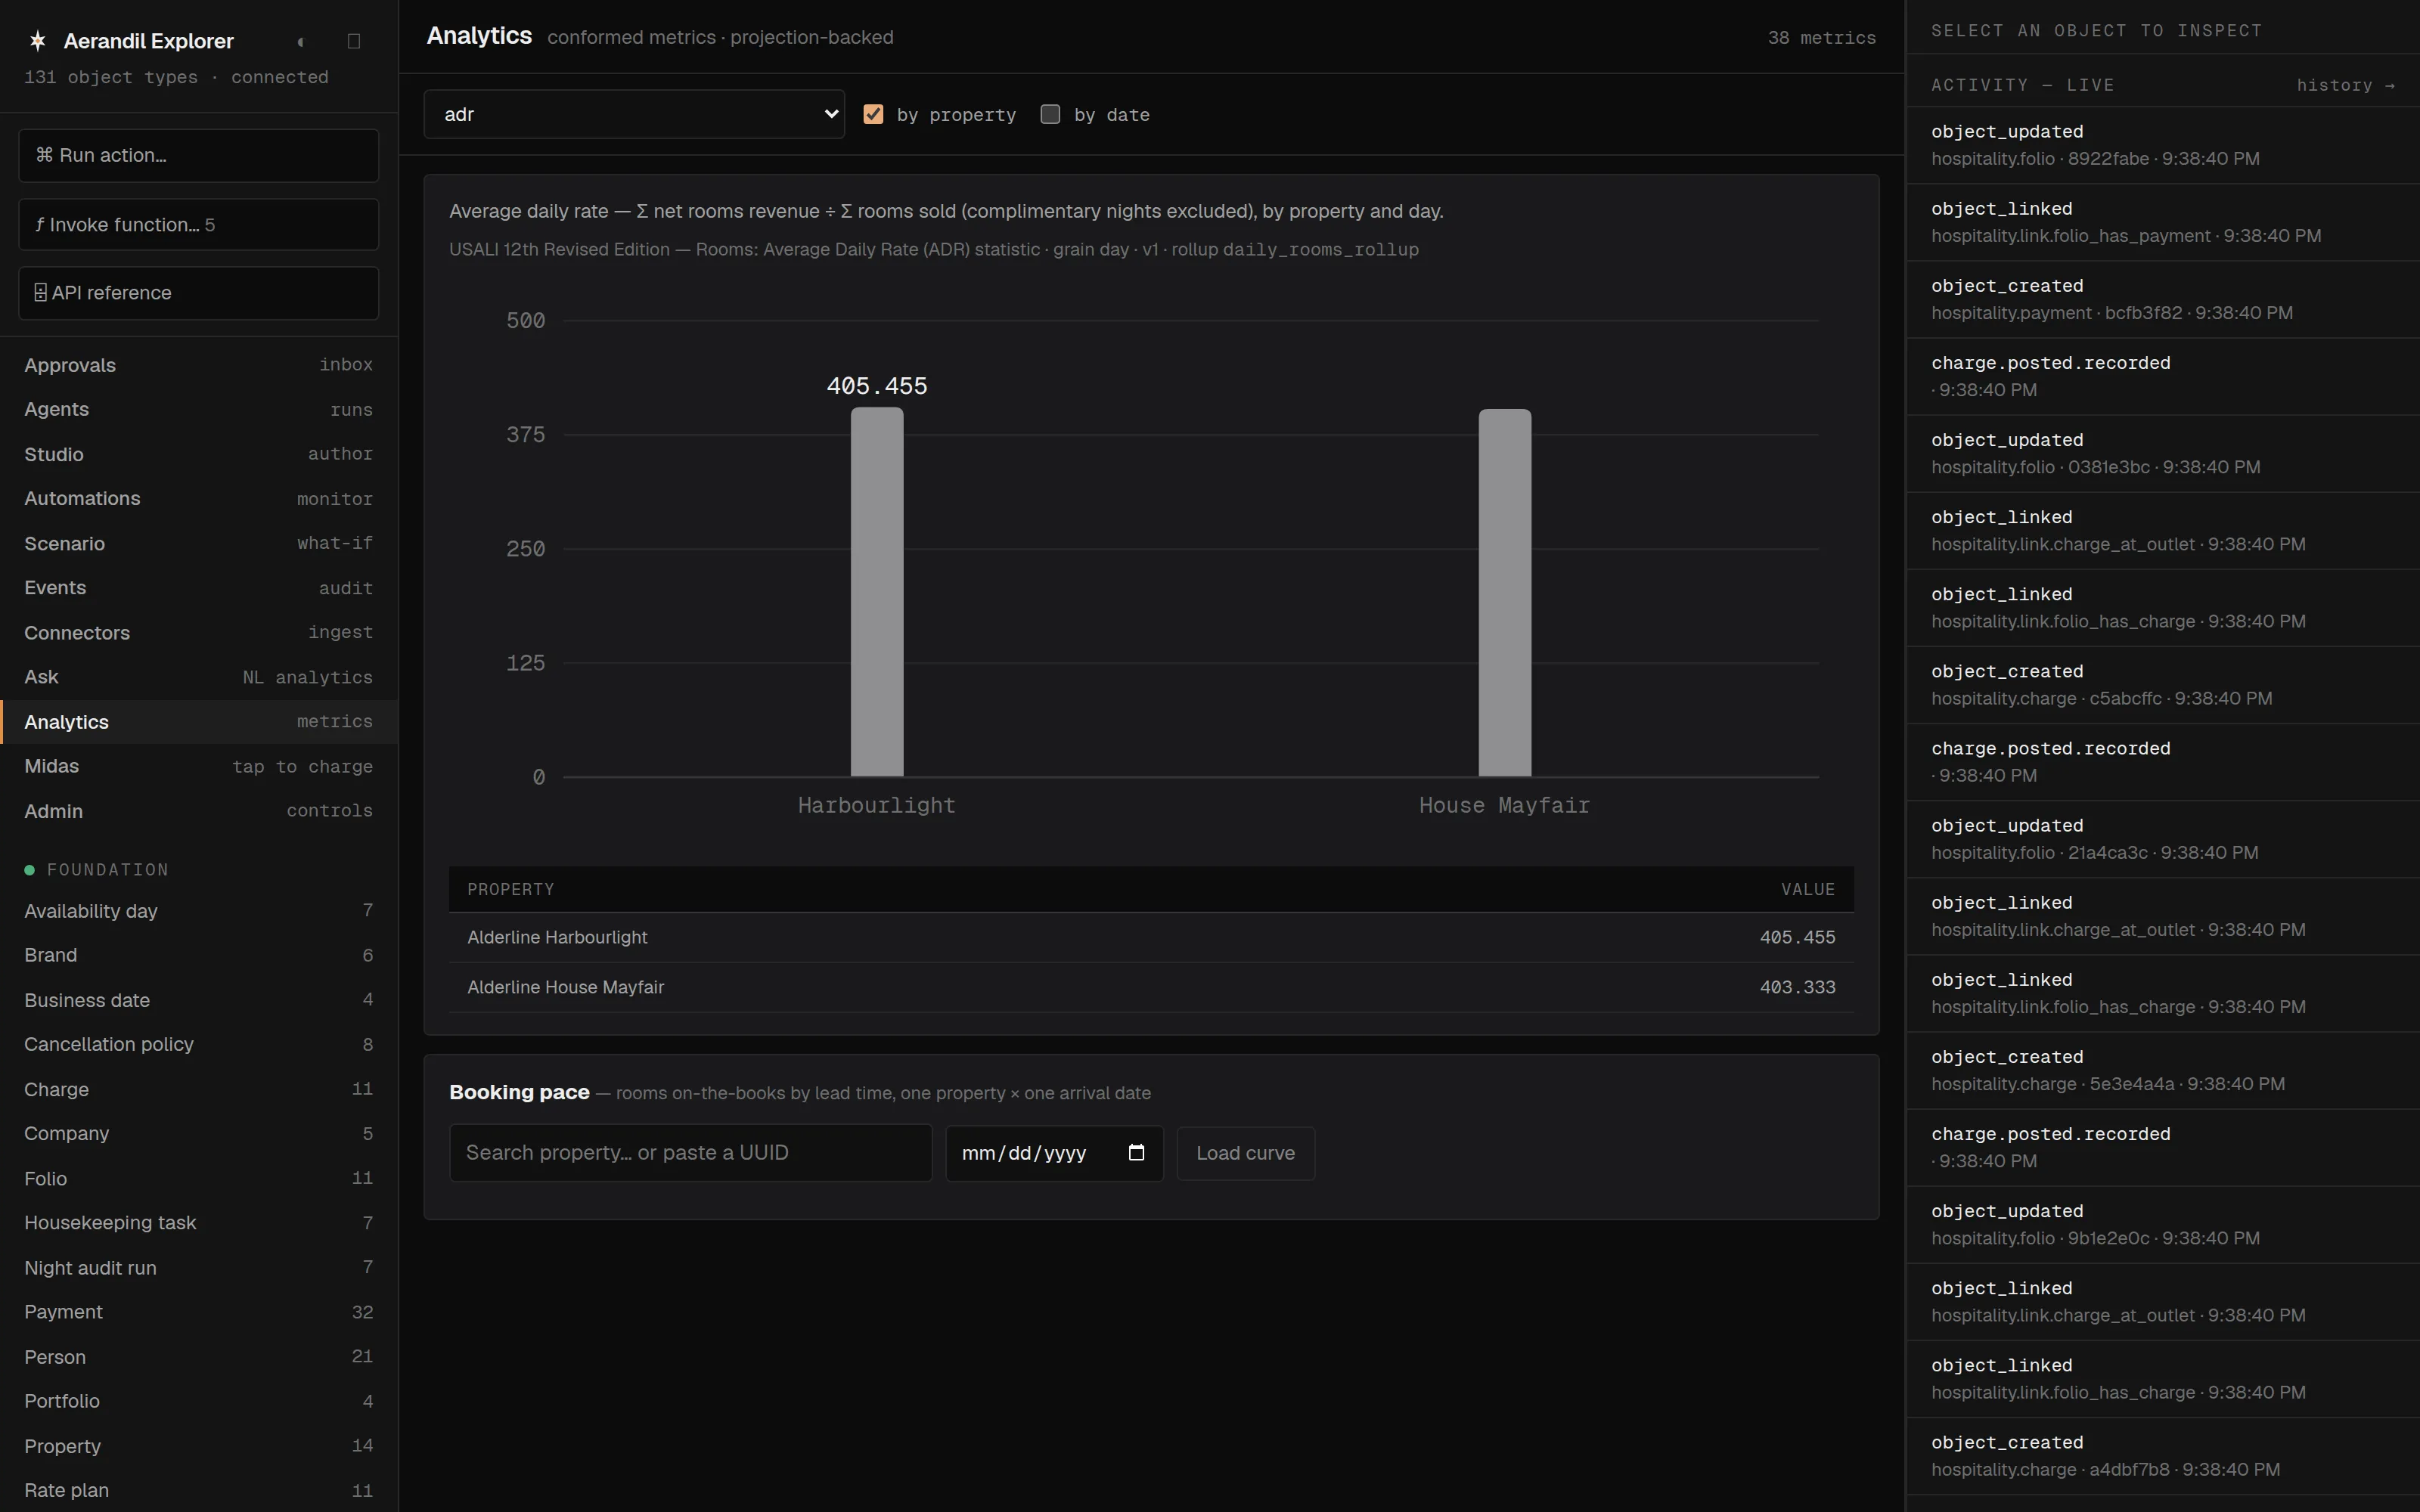Select the Analytics metrics item
2420x1512 pixels.
click(198, 722)
